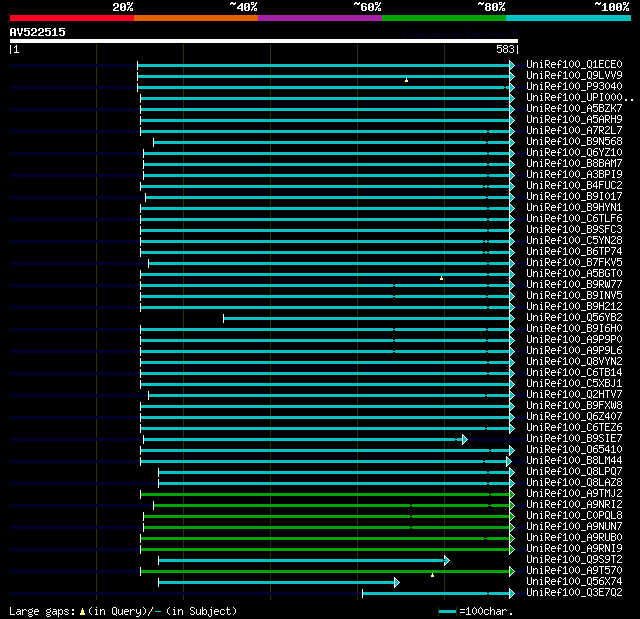The image size is (640, 619).
Task: Select the UniRef100_Q56YB2 label
Action: 574,318
